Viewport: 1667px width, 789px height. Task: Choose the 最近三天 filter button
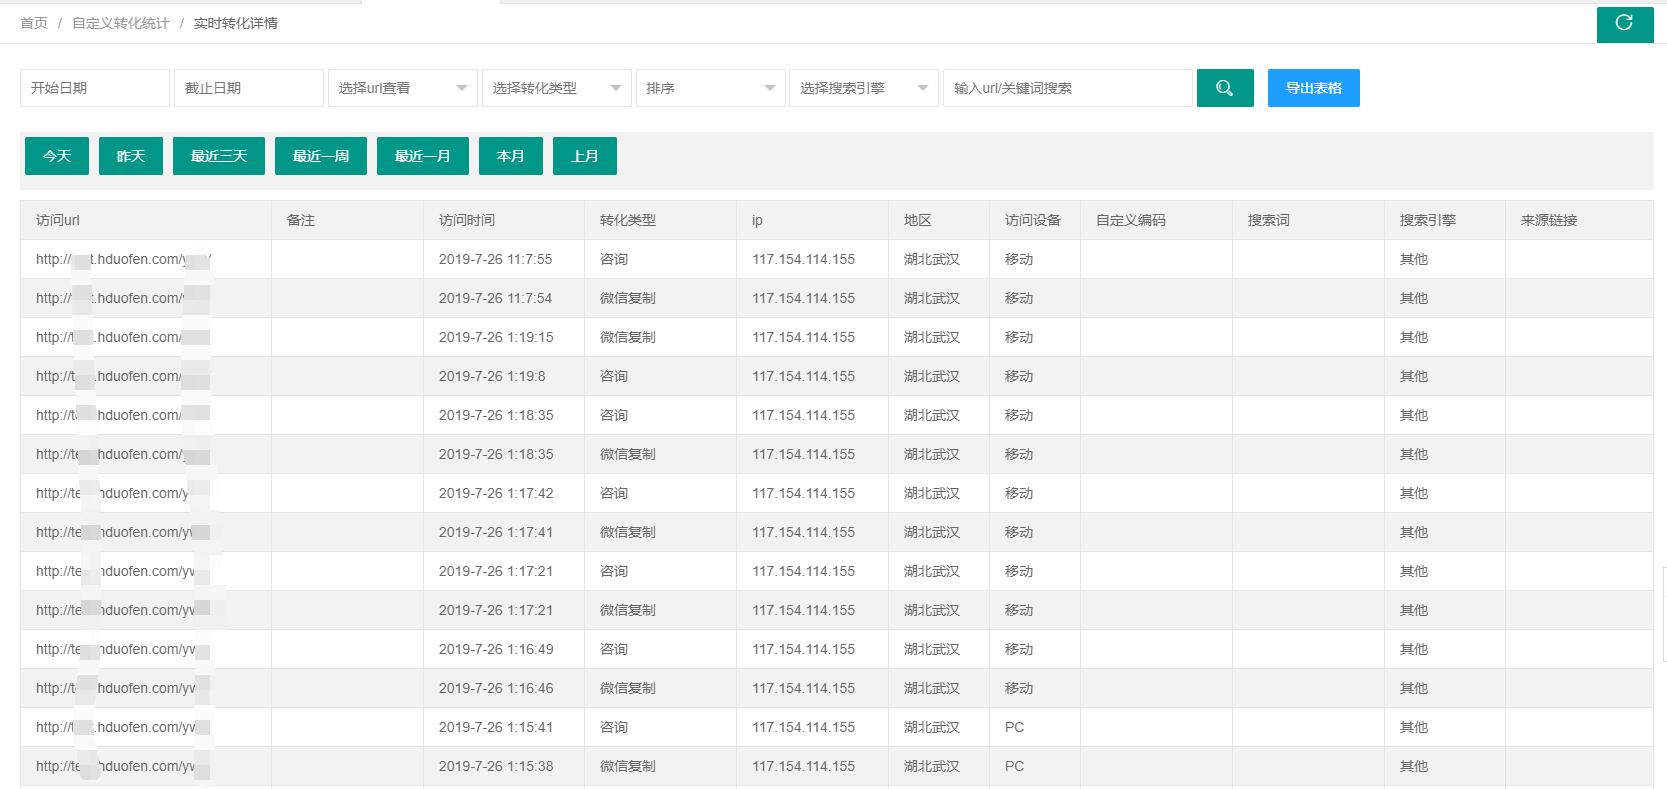pyautogui.click(x=219, y=156)
